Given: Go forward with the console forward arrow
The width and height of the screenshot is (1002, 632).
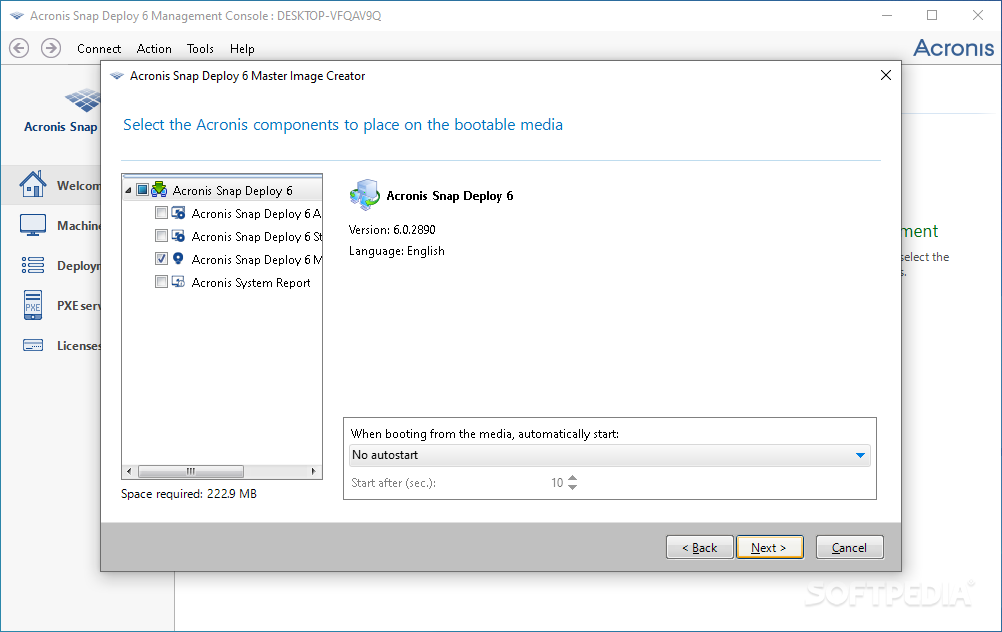Looking at the screenshot, I should (x=51, y=48).
